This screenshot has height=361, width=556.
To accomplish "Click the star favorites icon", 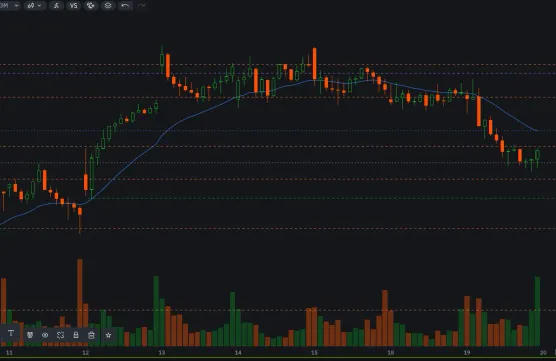I will [x=109, y=335].
